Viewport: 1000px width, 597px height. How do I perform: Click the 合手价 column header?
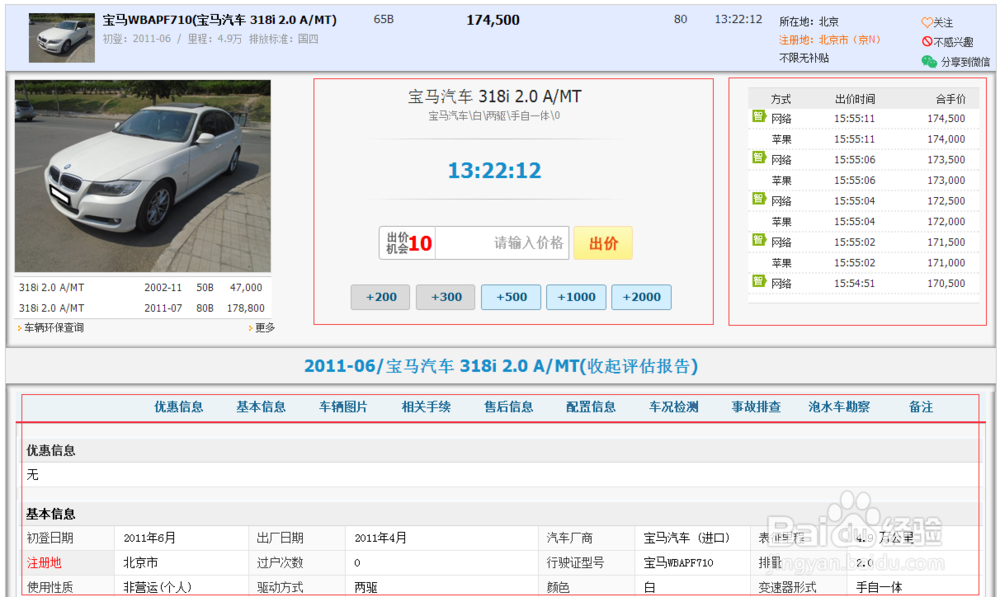[950, 99]
